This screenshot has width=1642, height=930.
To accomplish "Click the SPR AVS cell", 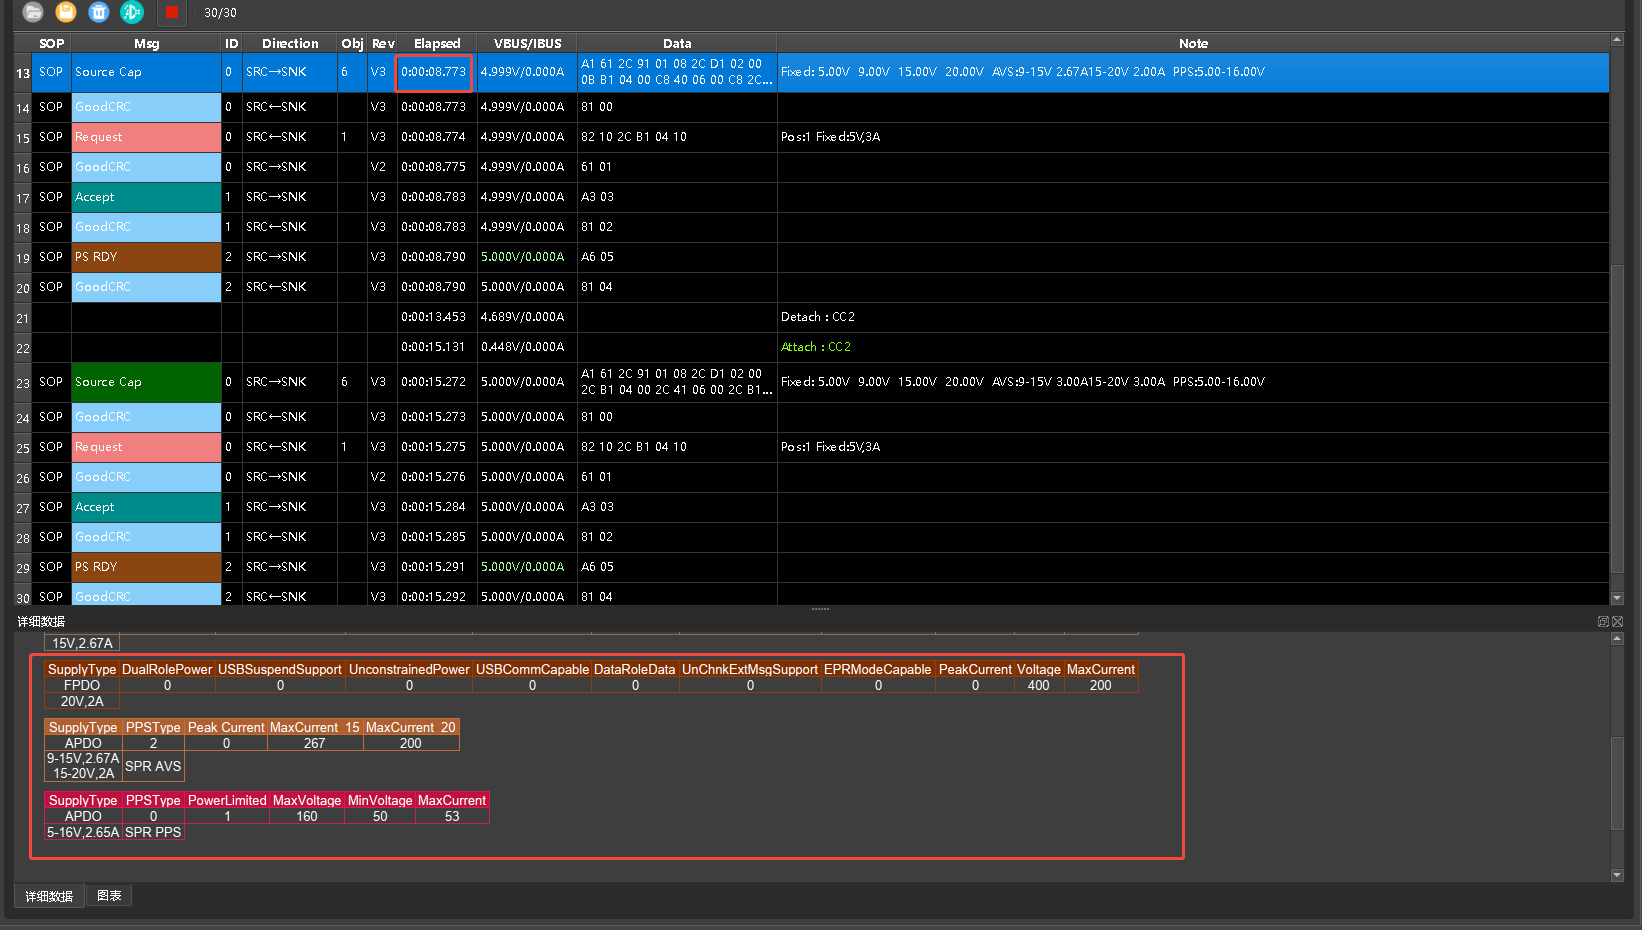I will pyautogui.click(x=153, y=766).
